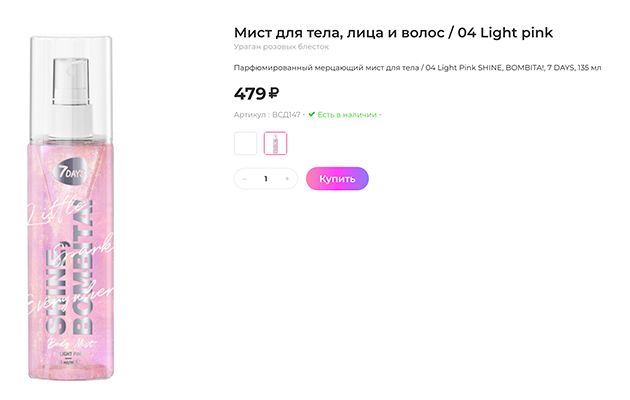Click the quantity input field

(266, 179)
